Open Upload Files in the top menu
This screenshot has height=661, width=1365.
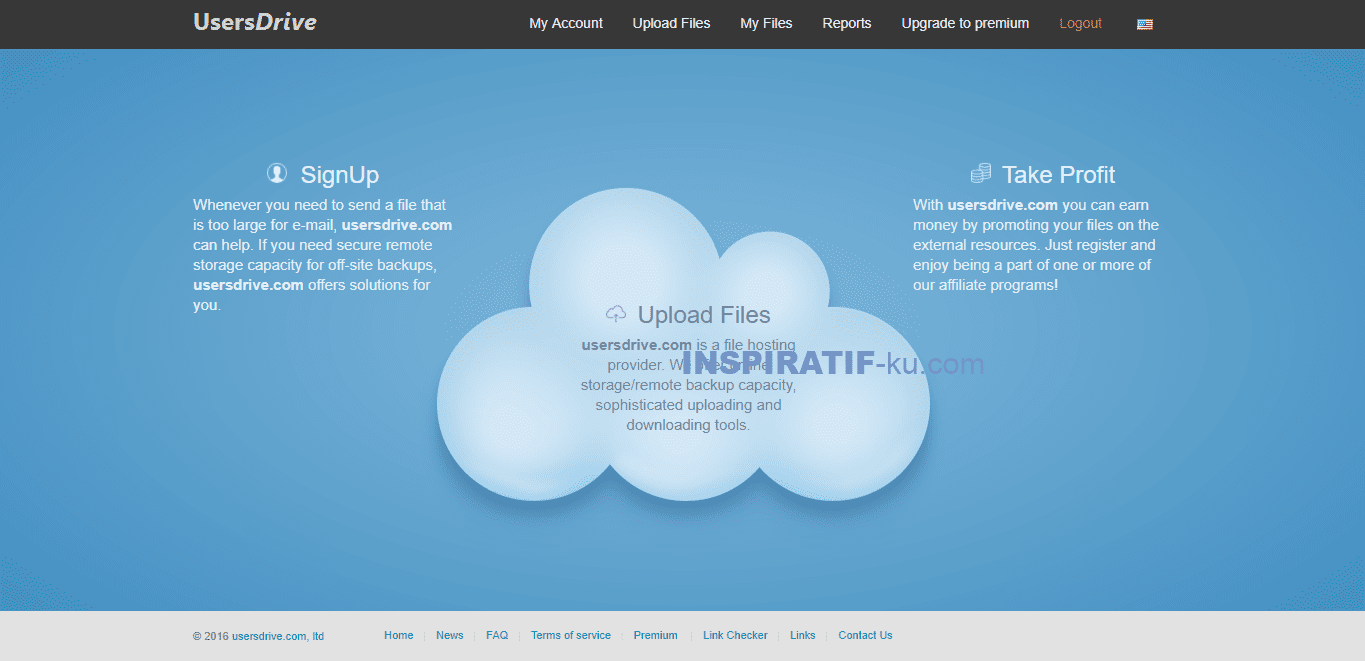click(671, 23)
